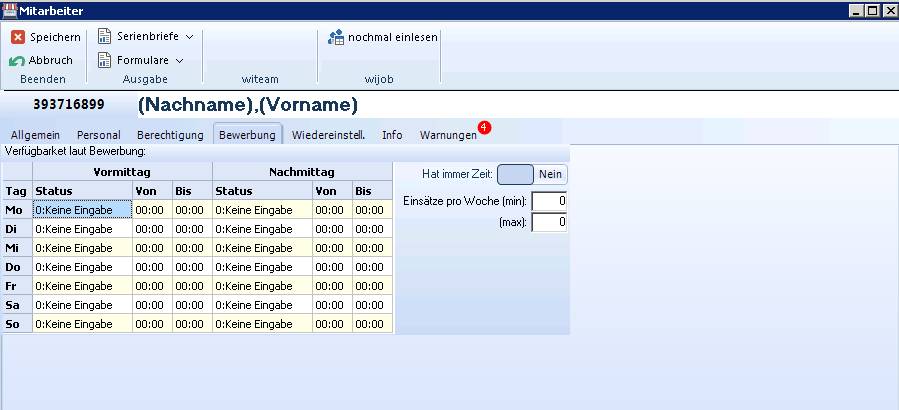Click the nochmal einlesen button label
This screenshot has height=410, width=899.
(x=393, y=37)
